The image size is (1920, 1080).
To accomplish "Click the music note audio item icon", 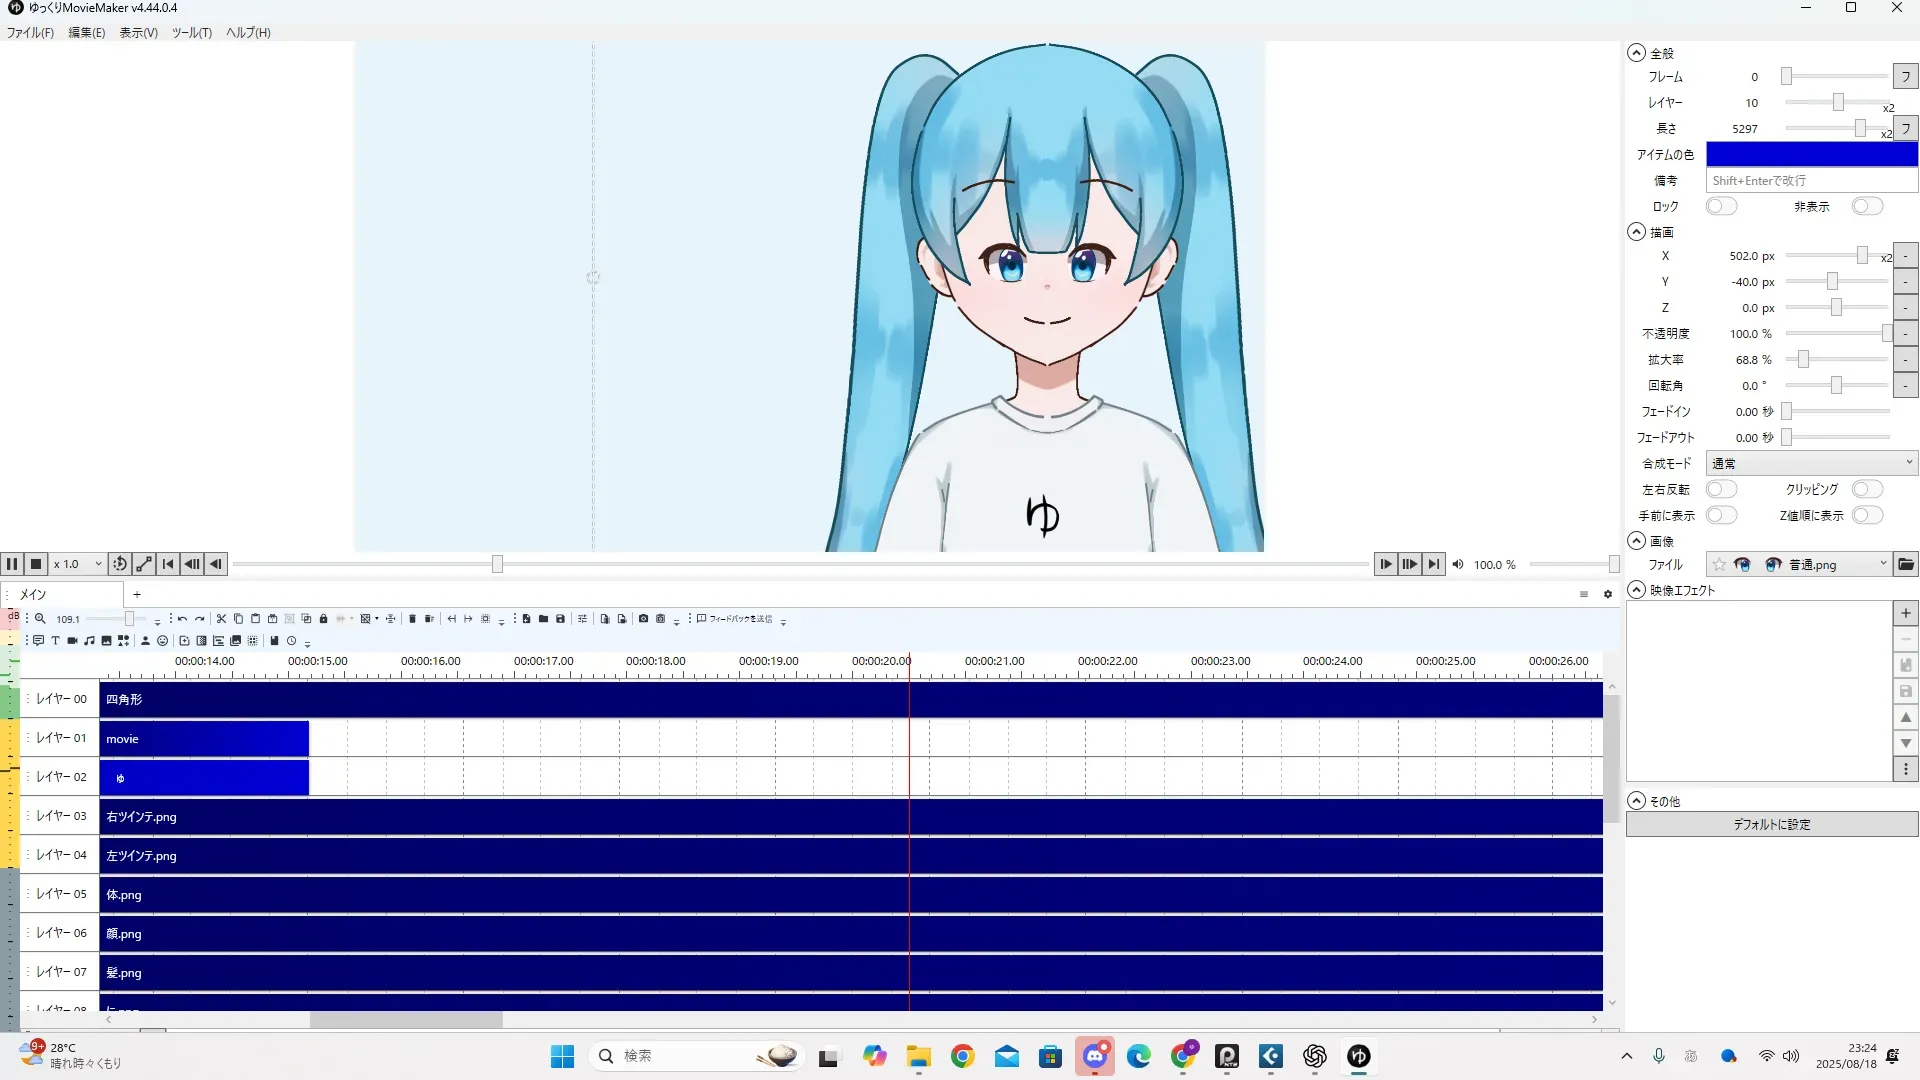I will coord(89,641).
